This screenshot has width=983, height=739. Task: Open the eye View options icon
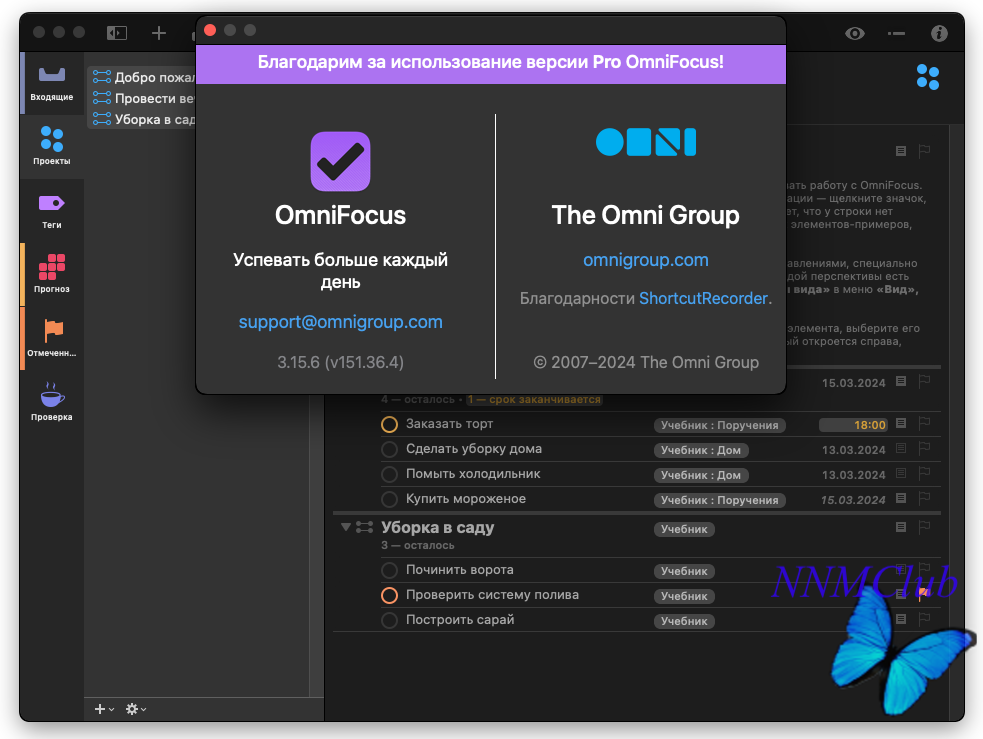(854, 33)
